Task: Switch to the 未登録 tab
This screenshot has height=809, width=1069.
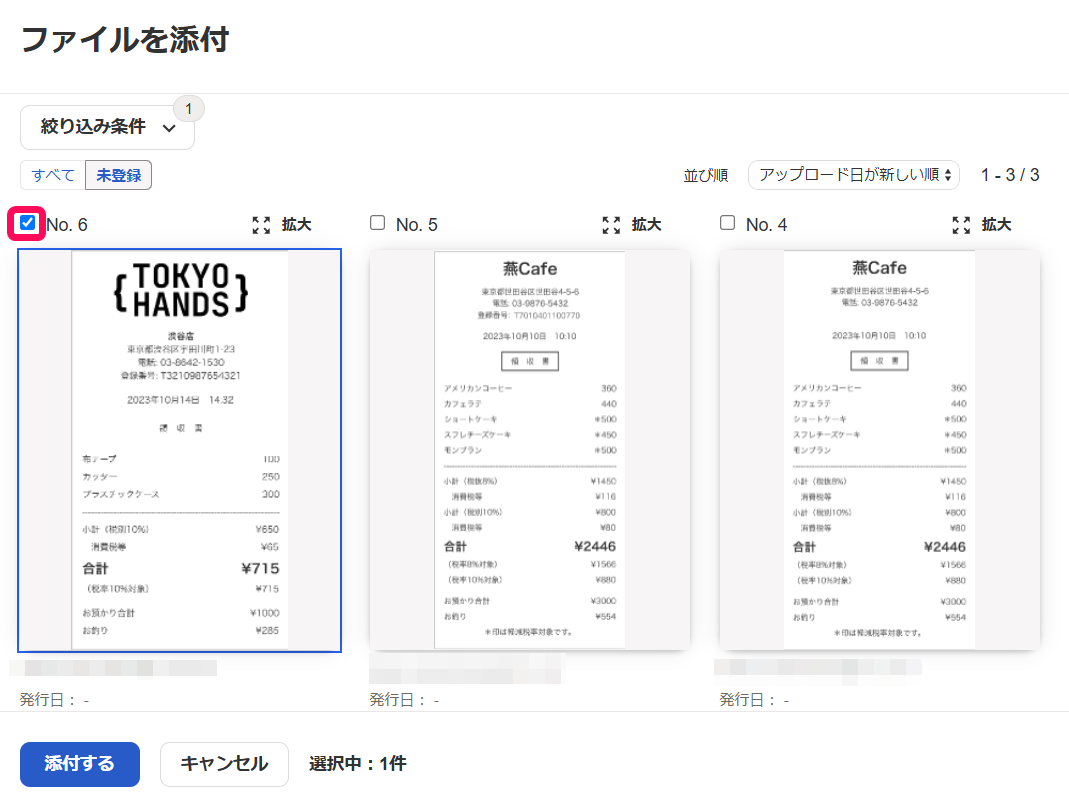Action: point(119,175)
